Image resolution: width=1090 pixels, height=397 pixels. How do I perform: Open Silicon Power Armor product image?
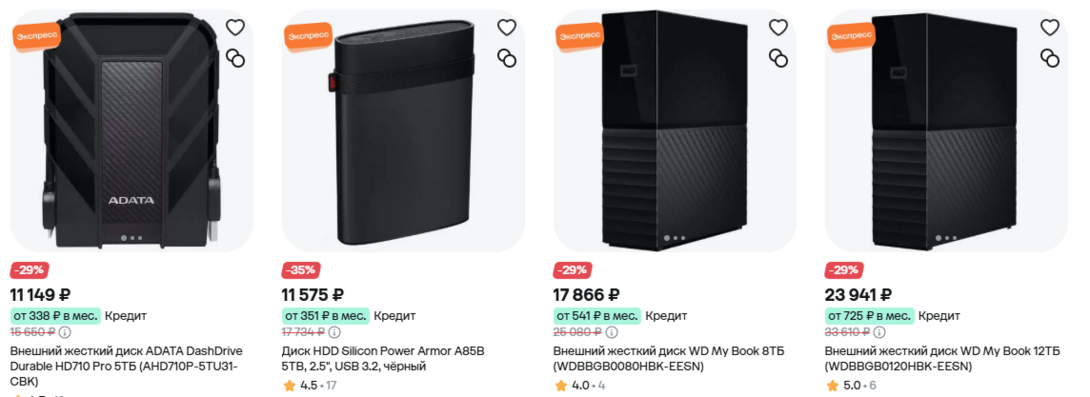click(402, 130)
